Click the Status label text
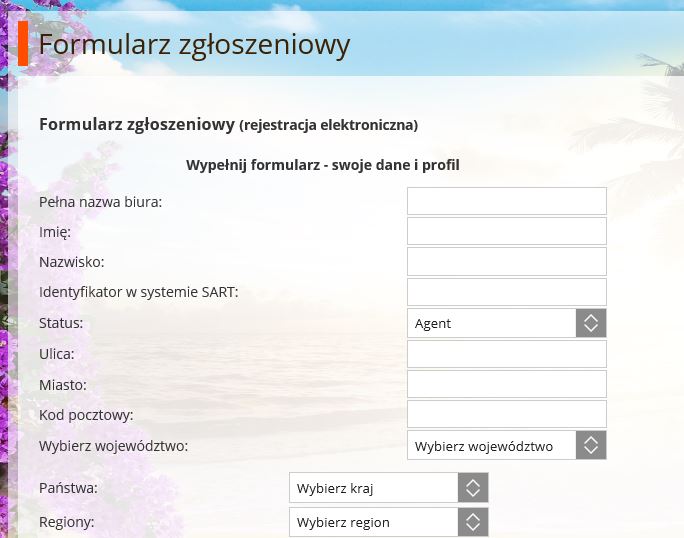The width and height of the screenshot is (684, 538). click(61, 323)
